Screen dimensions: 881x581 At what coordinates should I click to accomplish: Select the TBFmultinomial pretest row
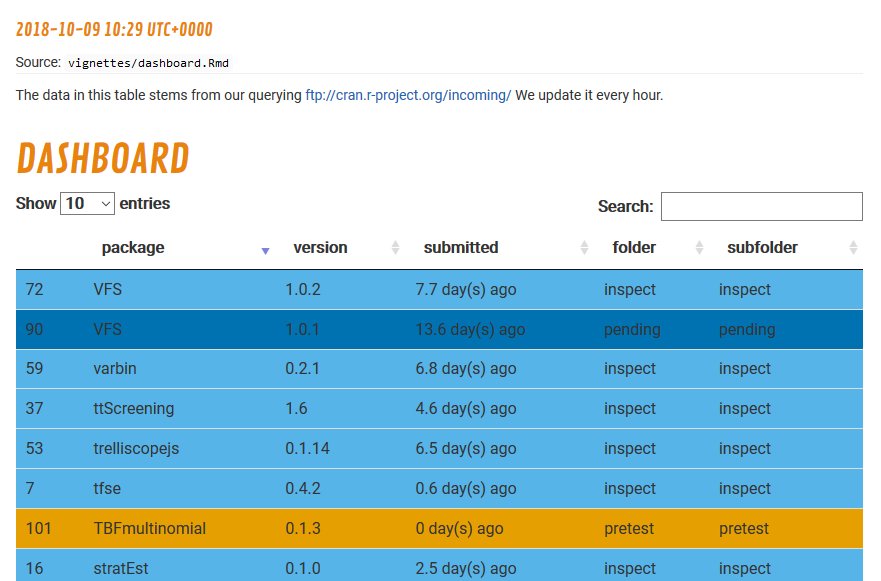tap(440, 528)
